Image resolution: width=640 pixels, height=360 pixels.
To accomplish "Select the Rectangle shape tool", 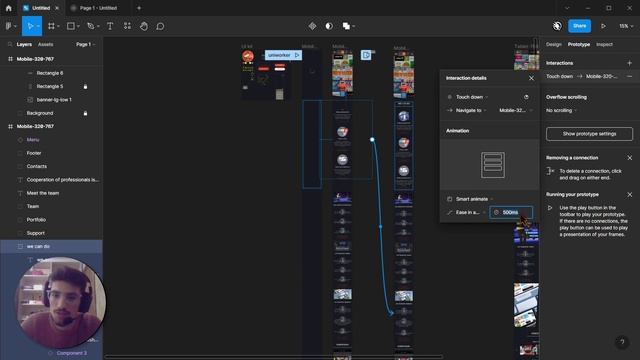I will pyautogui.click(x=71, y=26).
